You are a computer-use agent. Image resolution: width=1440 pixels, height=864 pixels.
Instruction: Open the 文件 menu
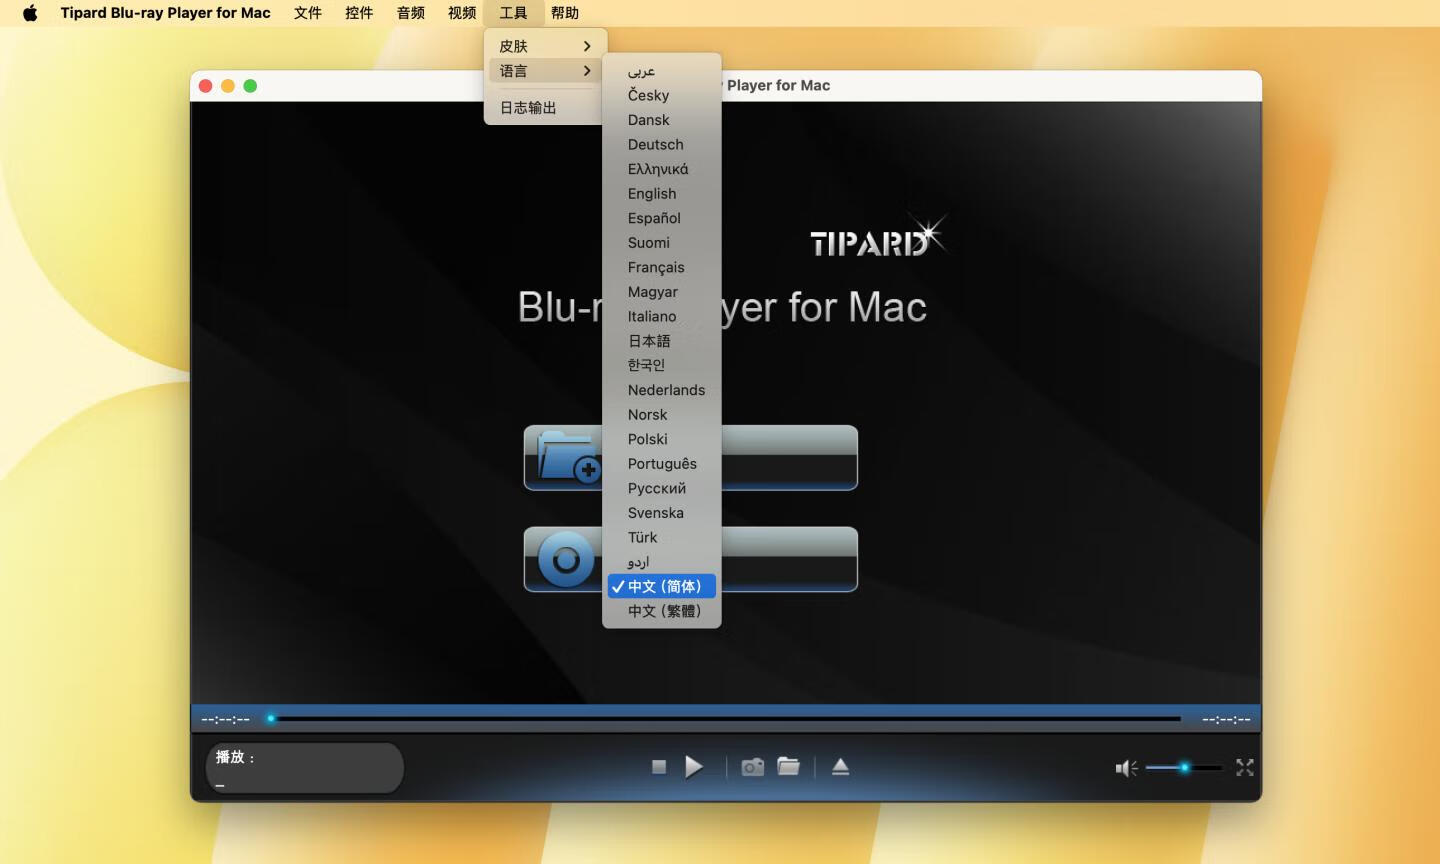coord(308,13)
